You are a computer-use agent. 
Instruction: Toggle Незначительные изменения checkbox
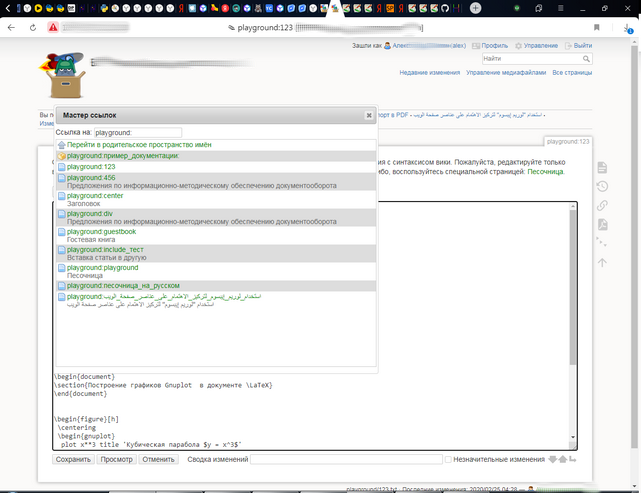tap(448, 459)
